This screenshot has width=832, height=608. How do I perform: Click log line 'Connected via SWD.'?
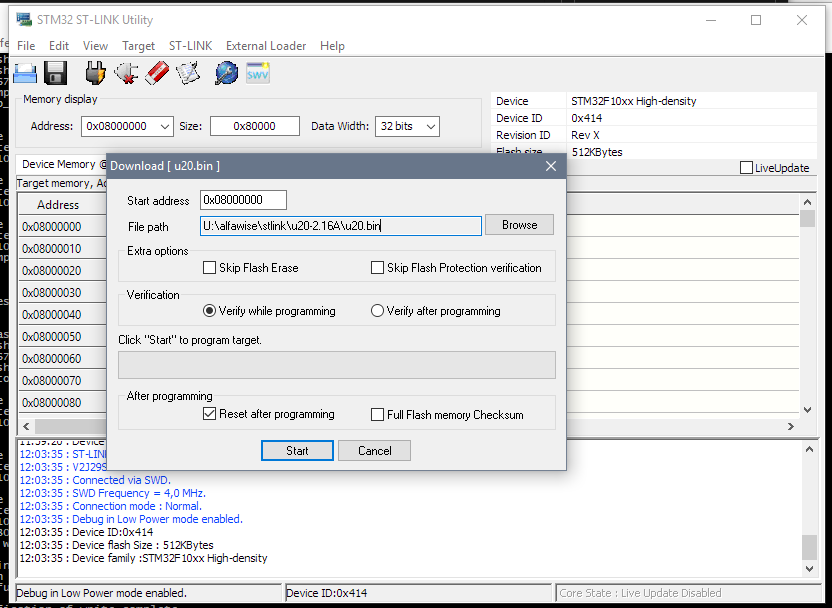tap(95, 480)
